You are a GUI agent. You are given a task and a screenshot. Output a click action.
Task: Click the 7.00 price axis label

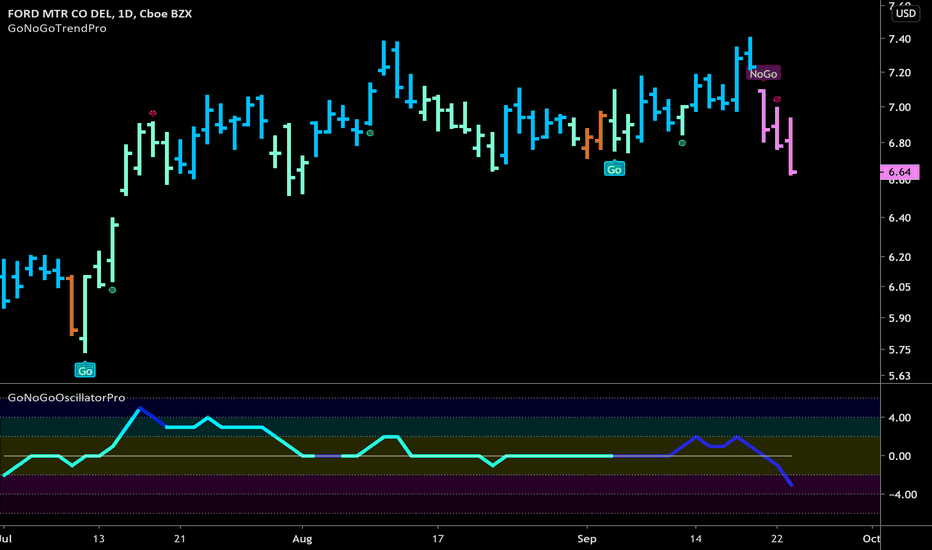(899, 108)
